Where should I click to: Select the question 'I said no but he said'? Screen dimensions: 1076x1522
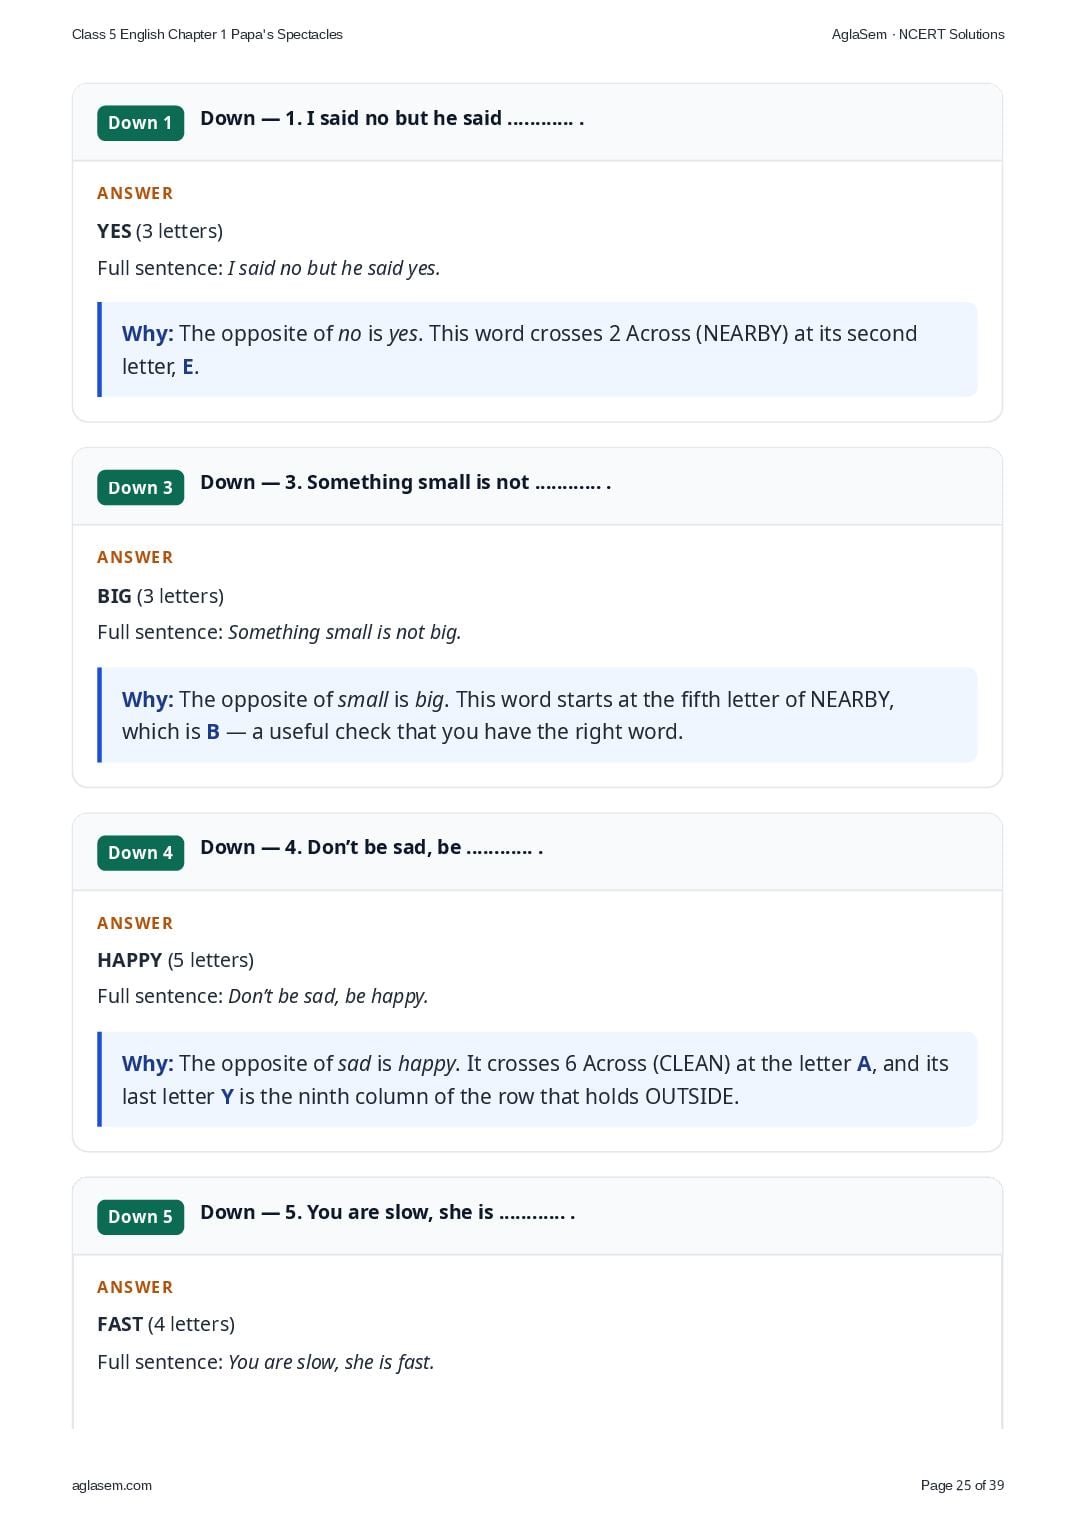(392, 118)
